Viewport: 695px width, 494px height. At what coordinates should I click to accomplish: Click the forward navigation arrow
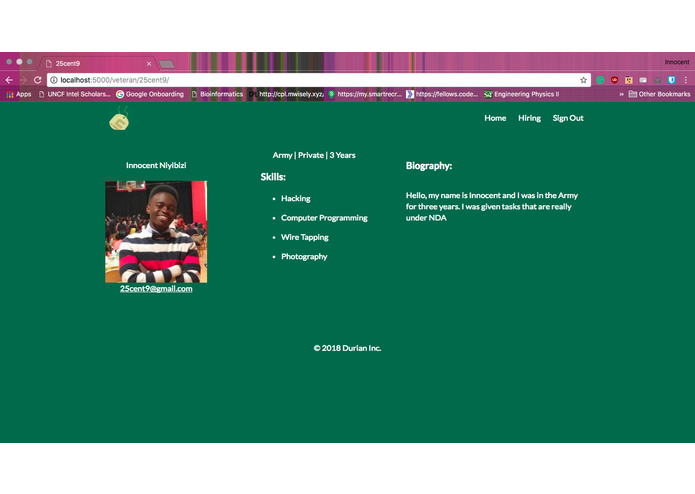pos(23,80)
